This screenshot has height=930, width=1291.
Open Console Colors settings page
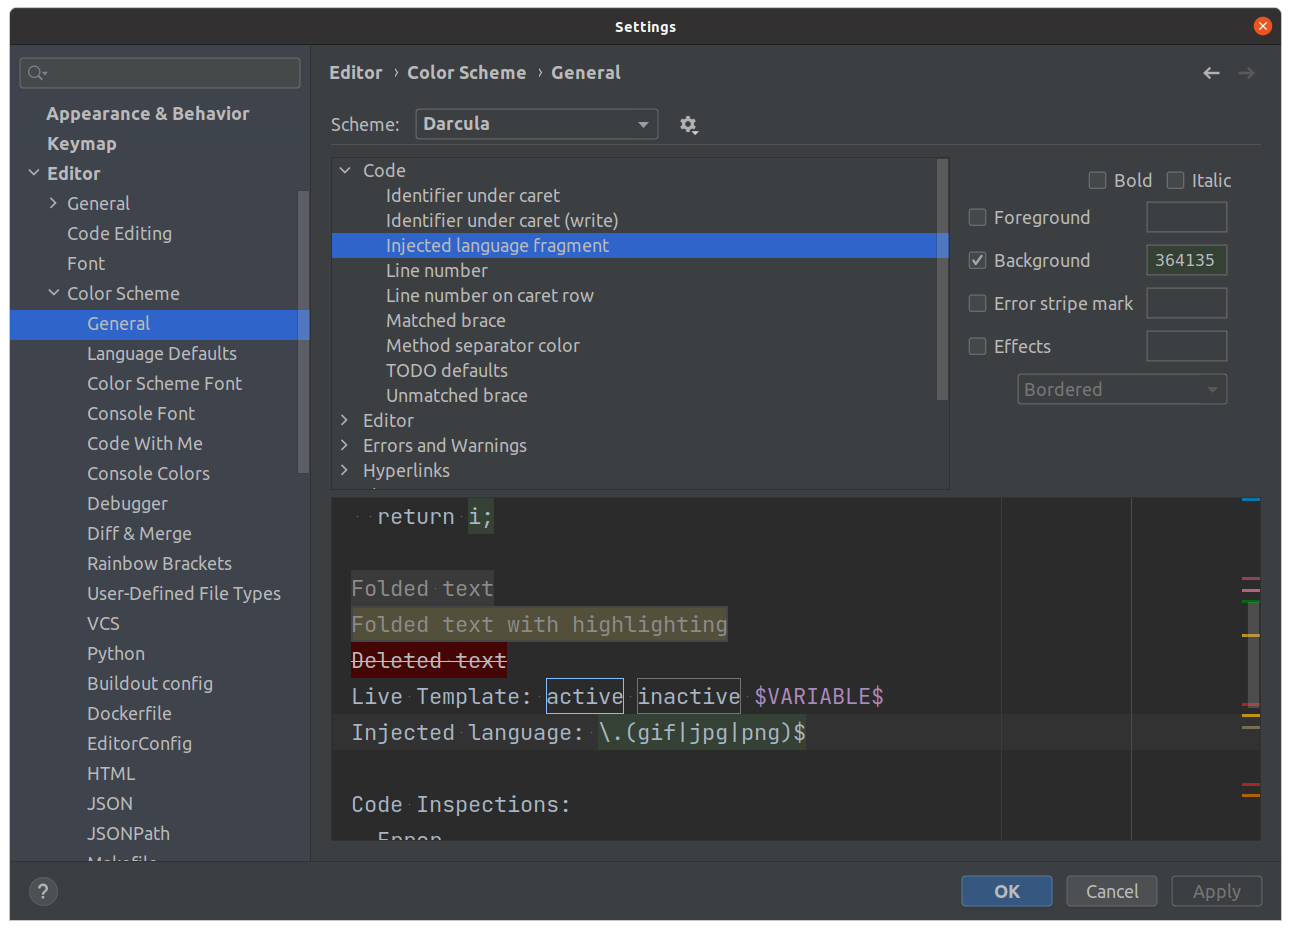click(x=148, y=473)
